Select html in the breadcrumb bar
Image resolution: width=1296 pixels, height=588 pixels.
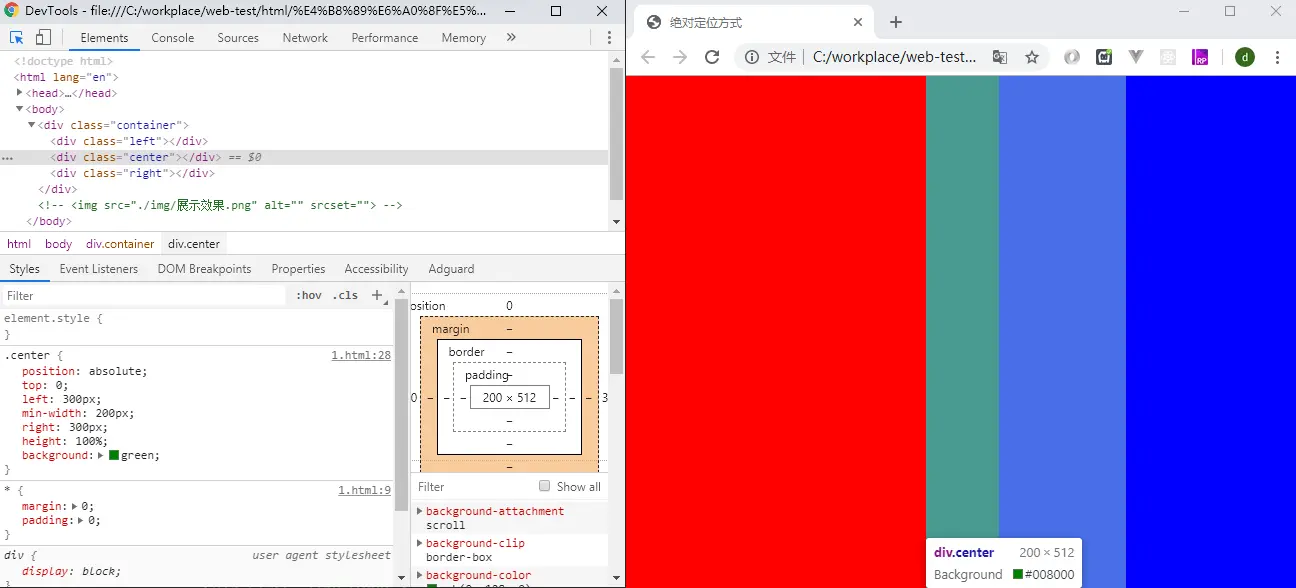[19, 244]
